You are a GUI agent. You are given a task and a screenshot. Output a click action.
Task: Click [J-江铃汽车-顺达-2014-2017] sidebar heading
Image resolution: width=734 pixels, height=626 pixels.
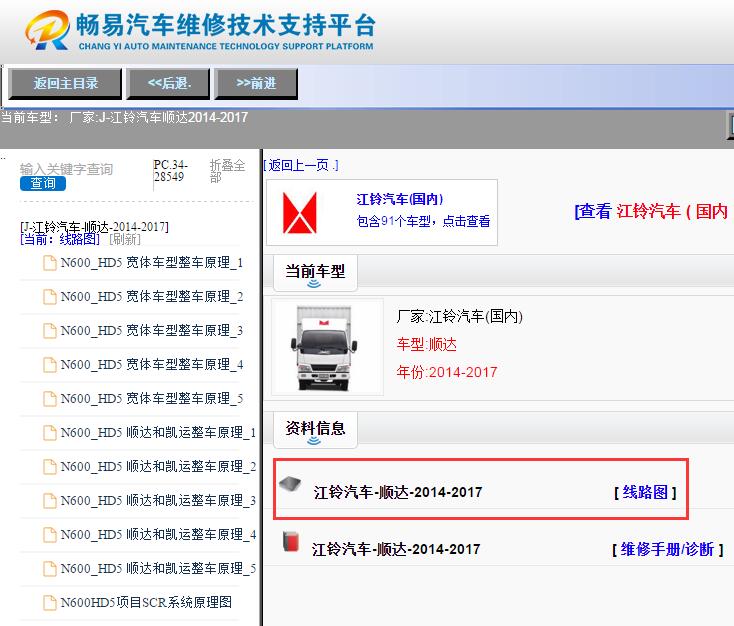tap(94, 227)
